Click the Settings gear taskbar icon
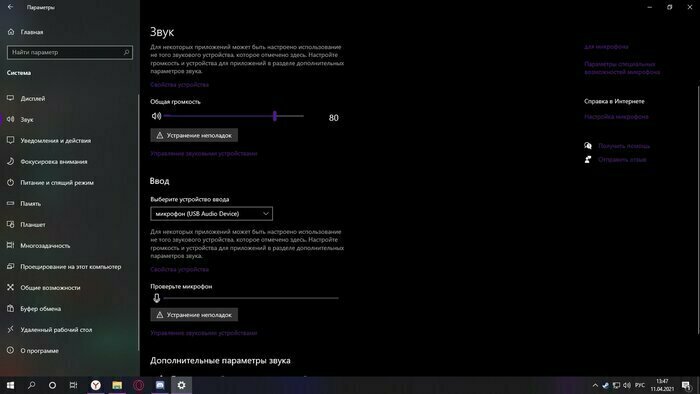Viewport: 700px width, 394px height. 181,385
